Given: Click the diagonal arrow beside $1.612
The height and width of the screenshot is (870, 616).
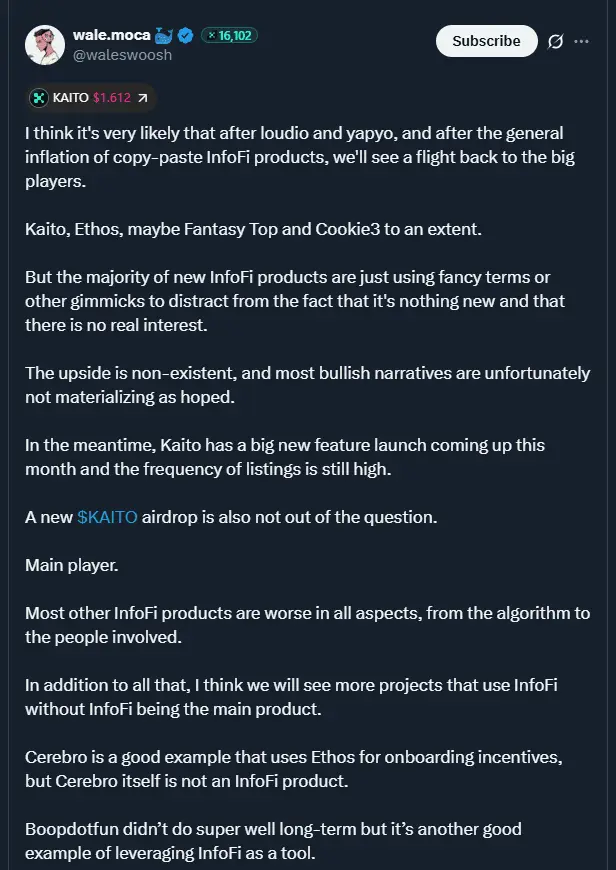Looking at the screenshot, I should click(x=143, y=98).
